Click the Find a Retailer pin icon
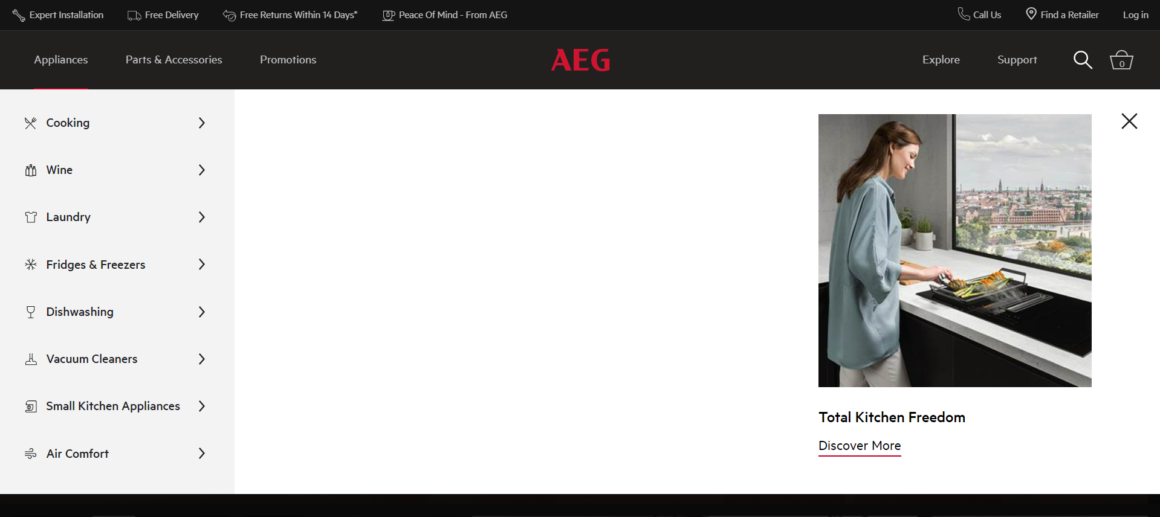This screenshot has width=1160, height=517. (1031, 14)
